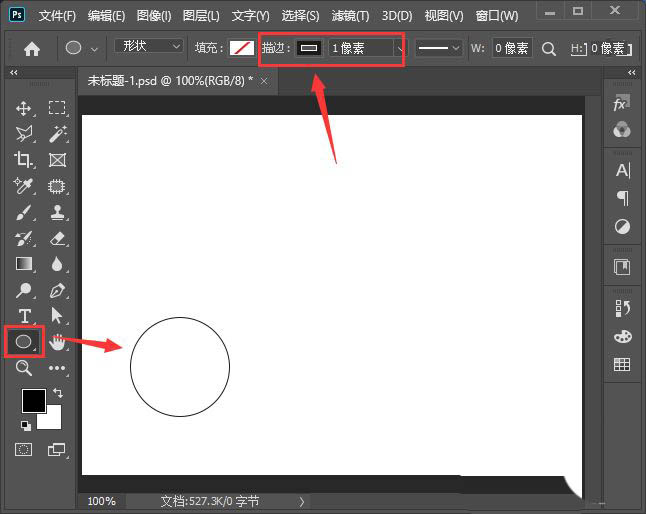The width and height of the screenshot is (646, 514).
Task: Open the Styles fx panel icon
Action: [x=621, y=104]
